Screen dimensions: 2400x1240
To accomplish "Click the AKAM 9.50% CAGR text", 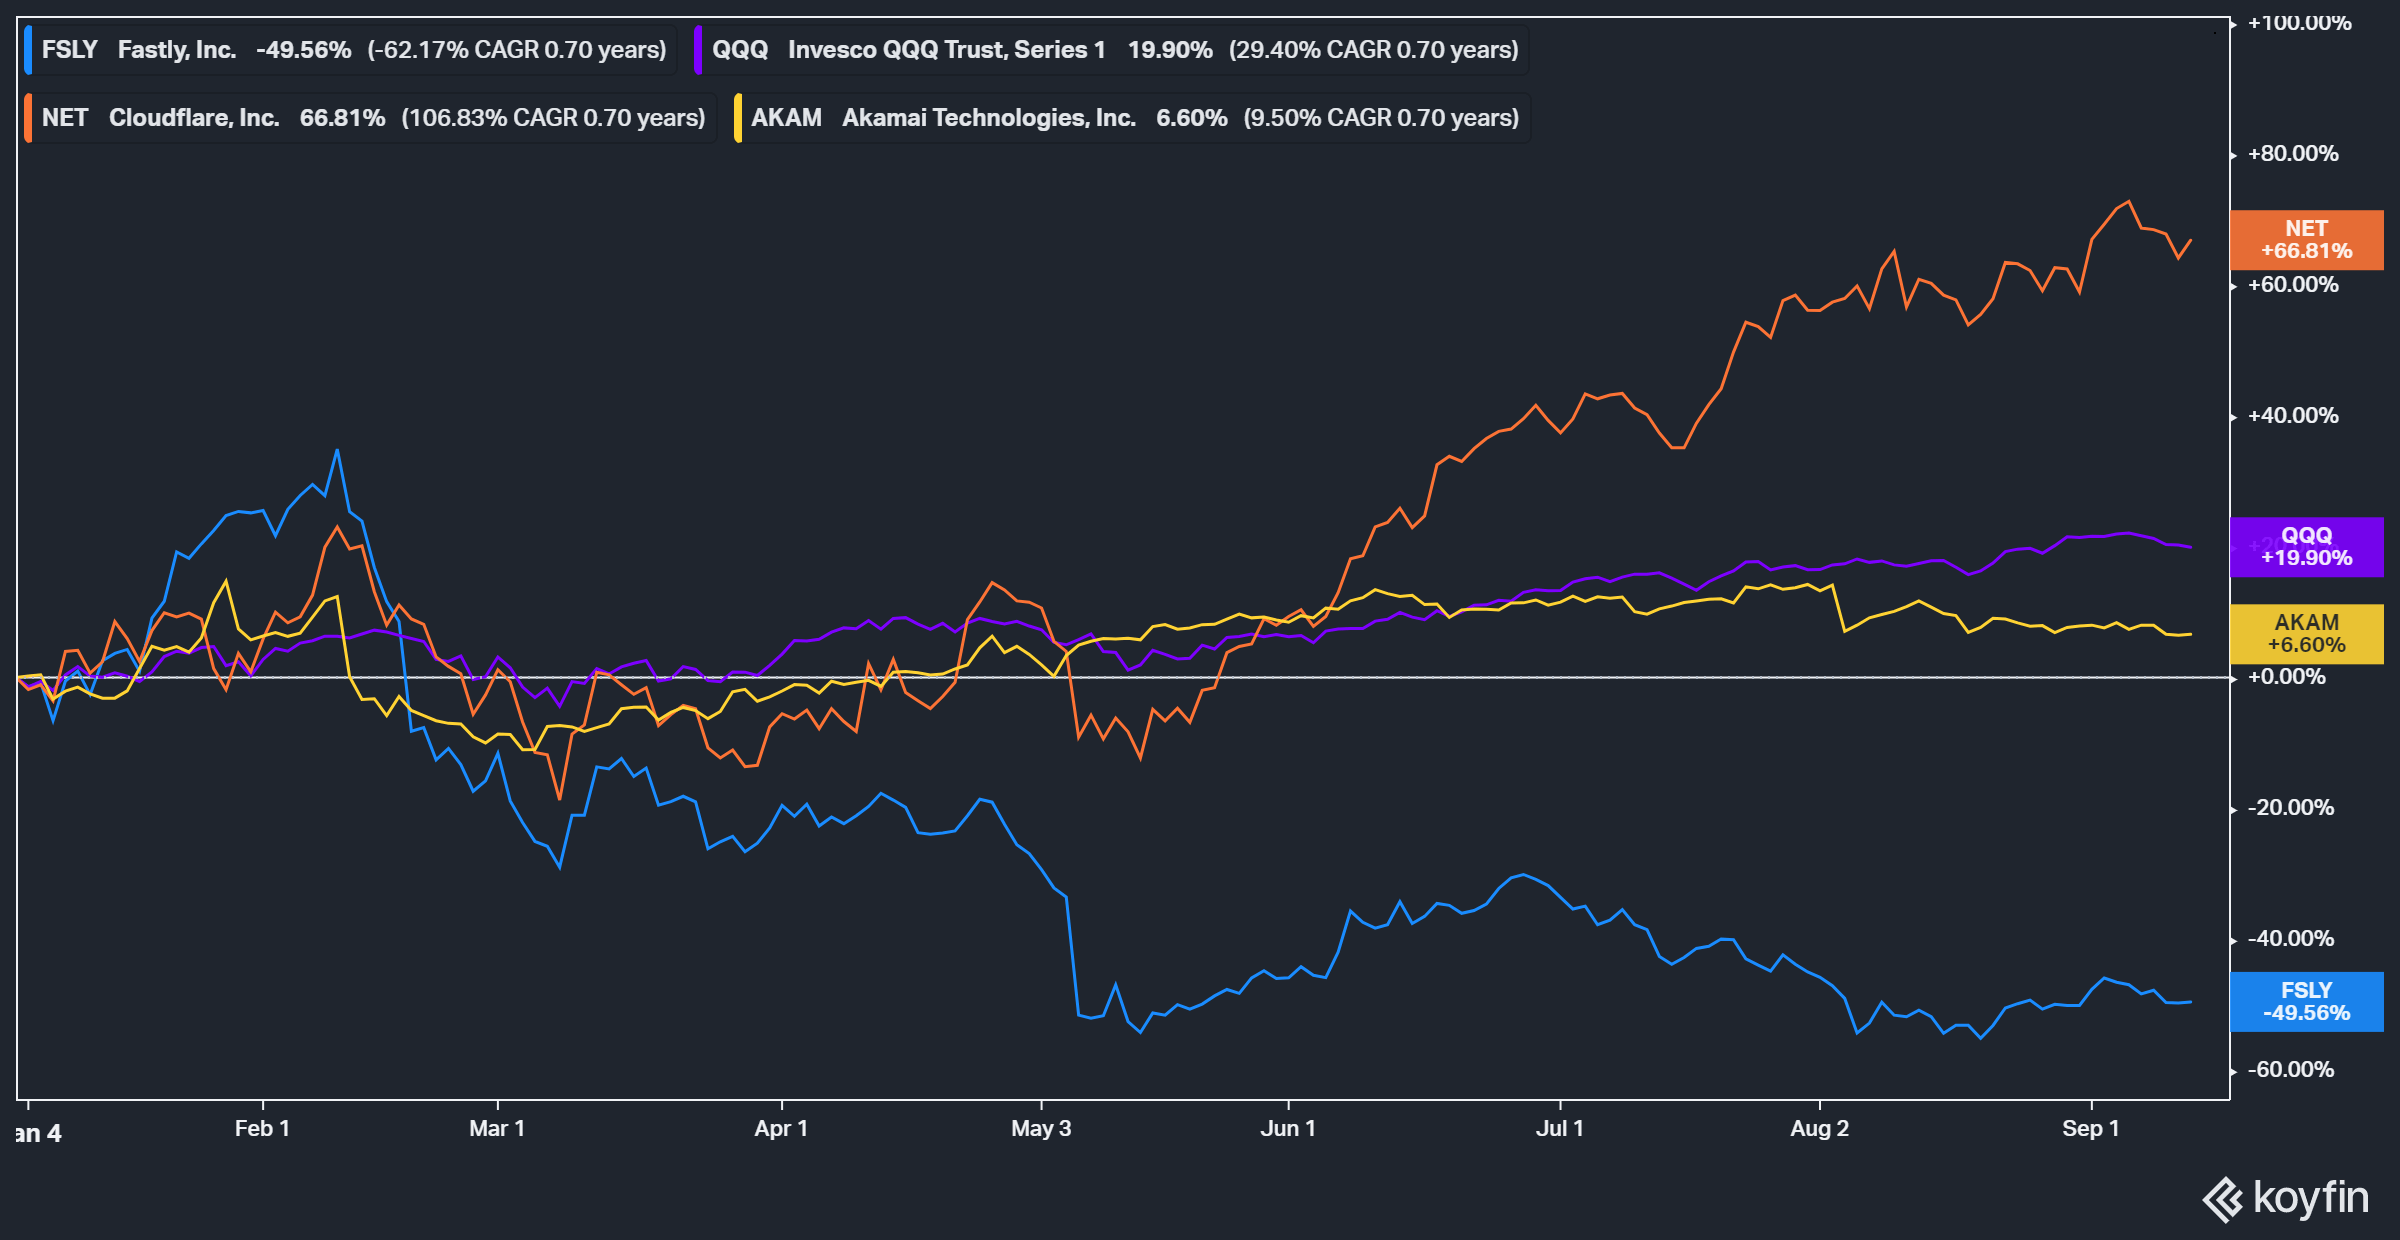I will point(1381,118).
